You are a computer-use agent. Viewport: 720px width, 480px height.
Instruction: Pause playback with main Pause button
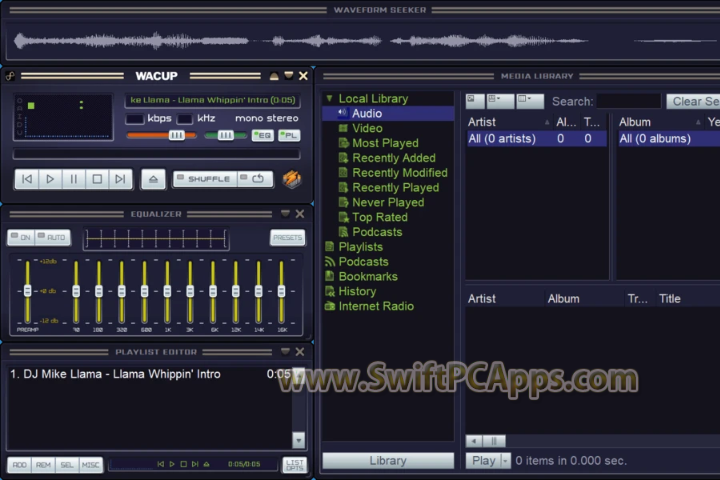click(x=73, y=179)
